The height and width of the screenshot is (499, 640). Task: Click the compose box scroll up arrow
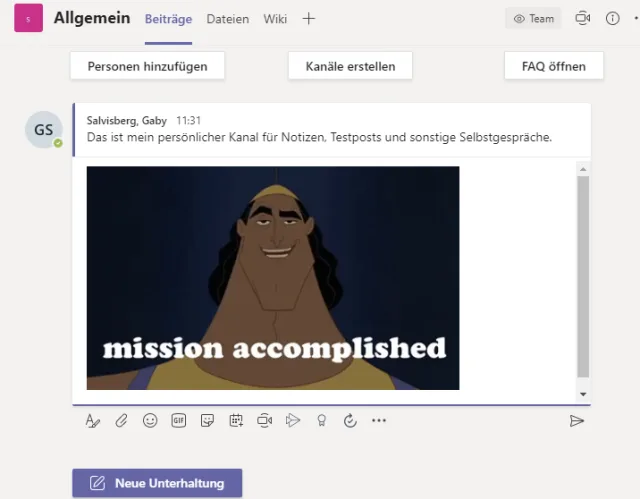583,169
